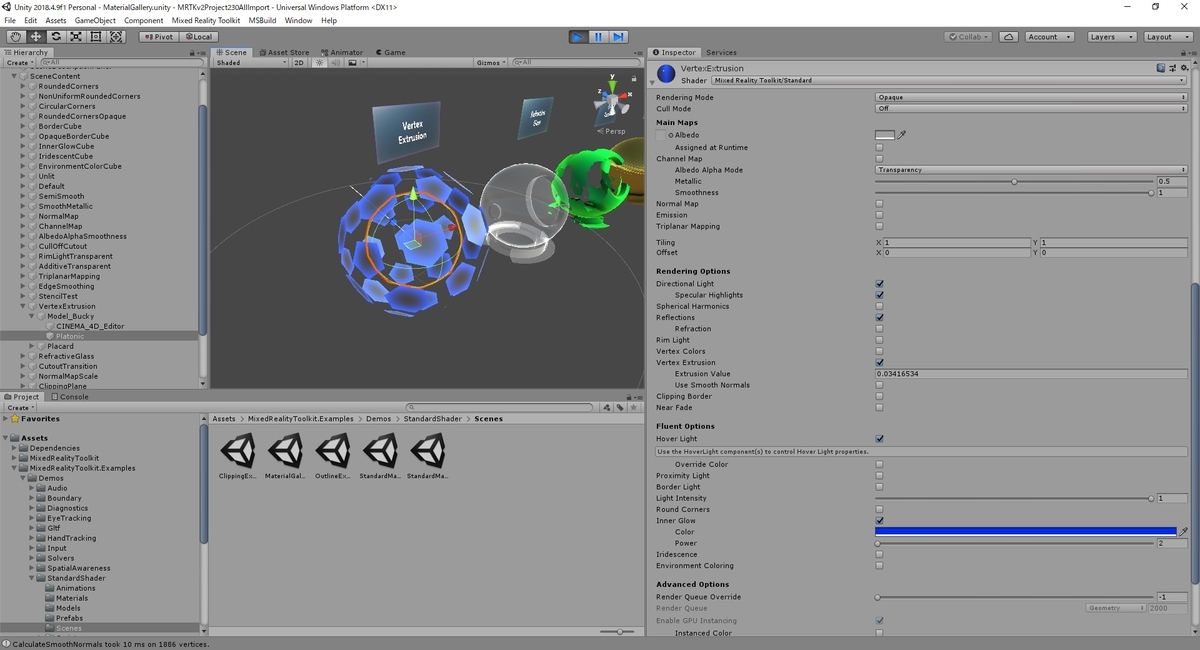Toggle 2D view mode button
Image resolution: width=1200 pixels, height=650 pixels.
(x=298, y=62)
